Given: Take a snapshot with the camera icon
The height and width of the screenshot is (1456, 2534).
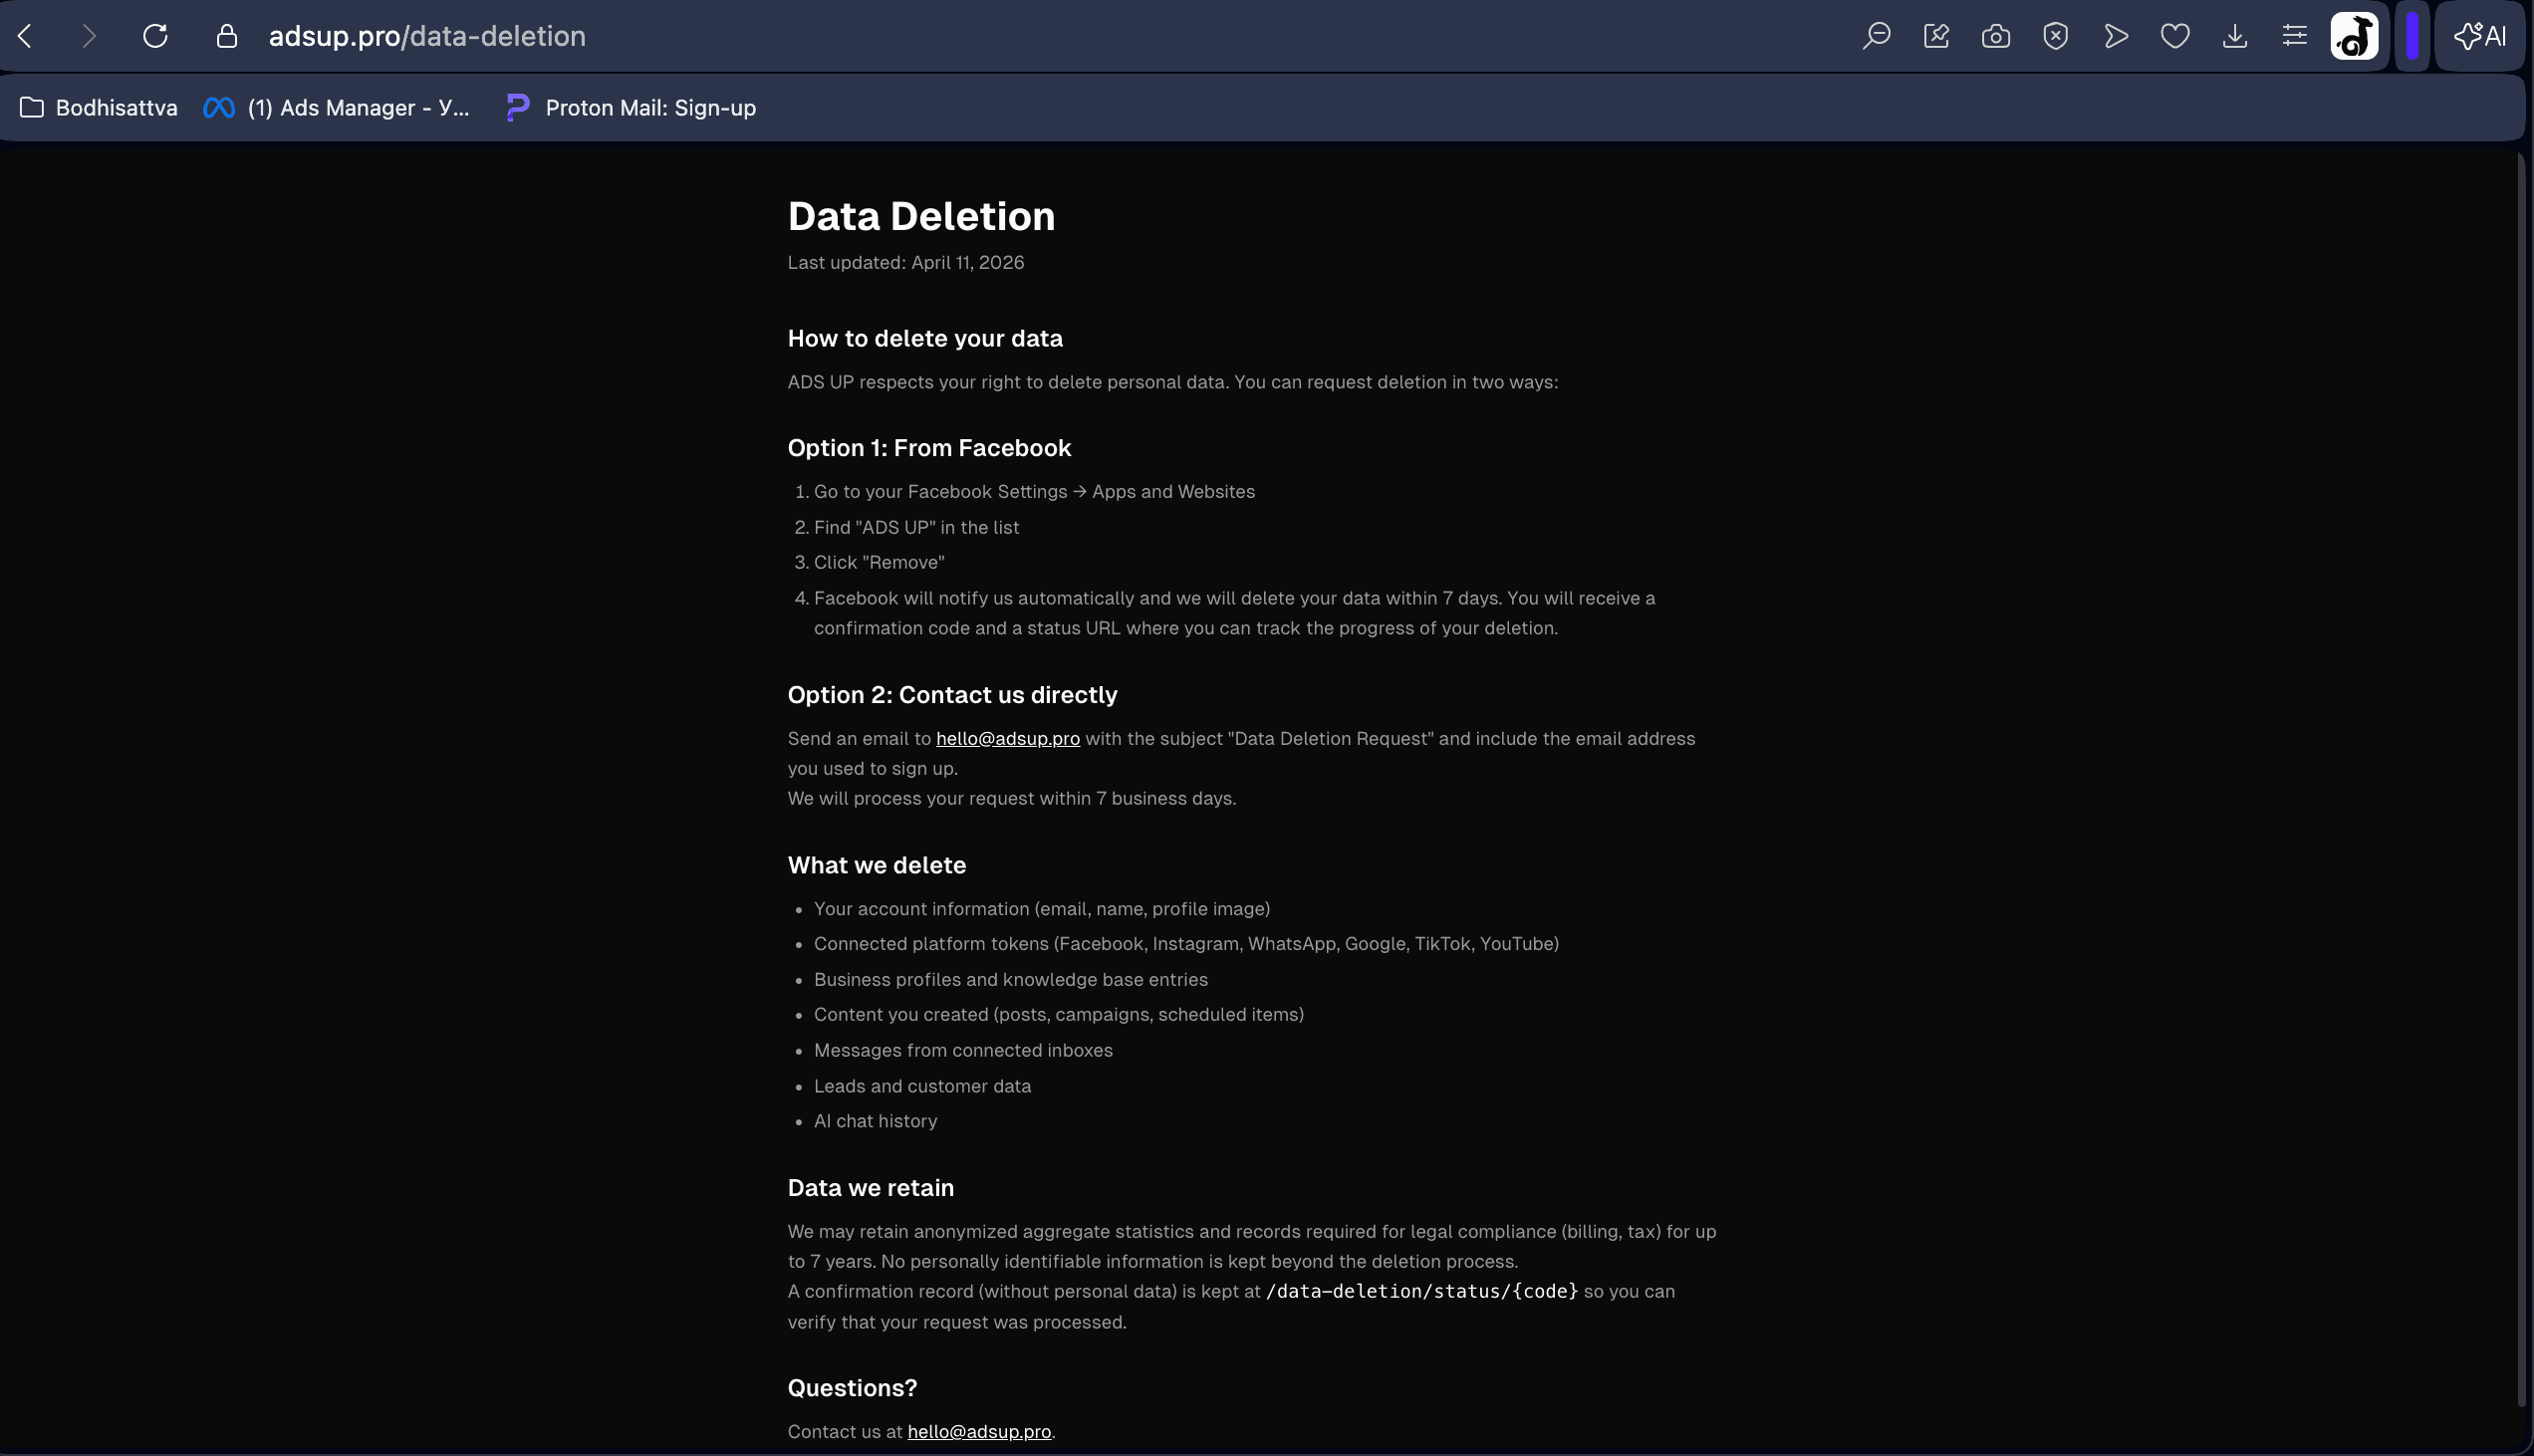Looking at the screenshot, I should (1996, 36).
